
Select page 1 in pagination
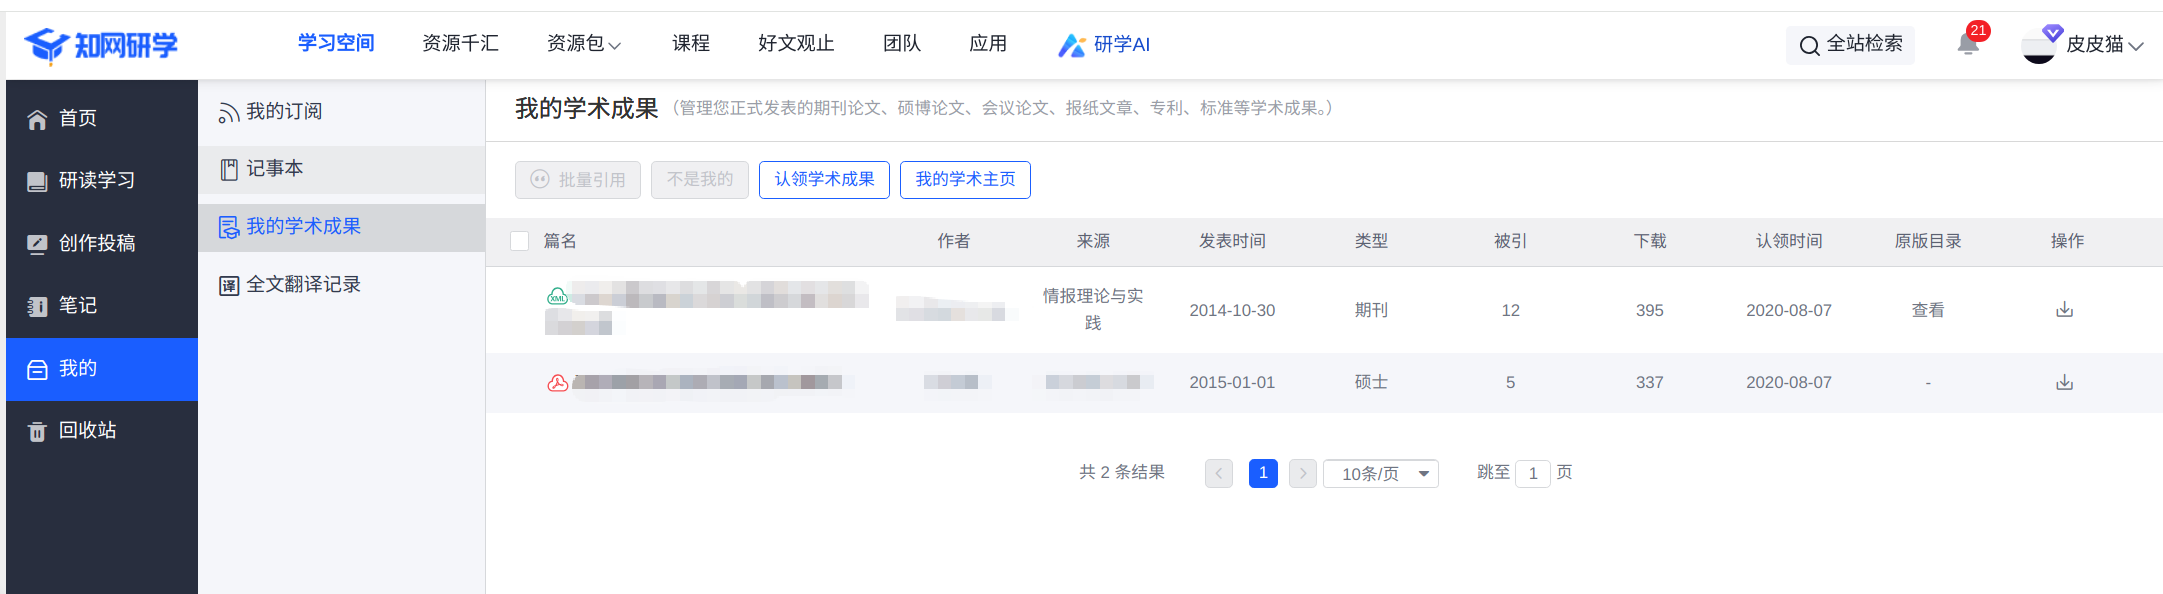point(1263,473)
